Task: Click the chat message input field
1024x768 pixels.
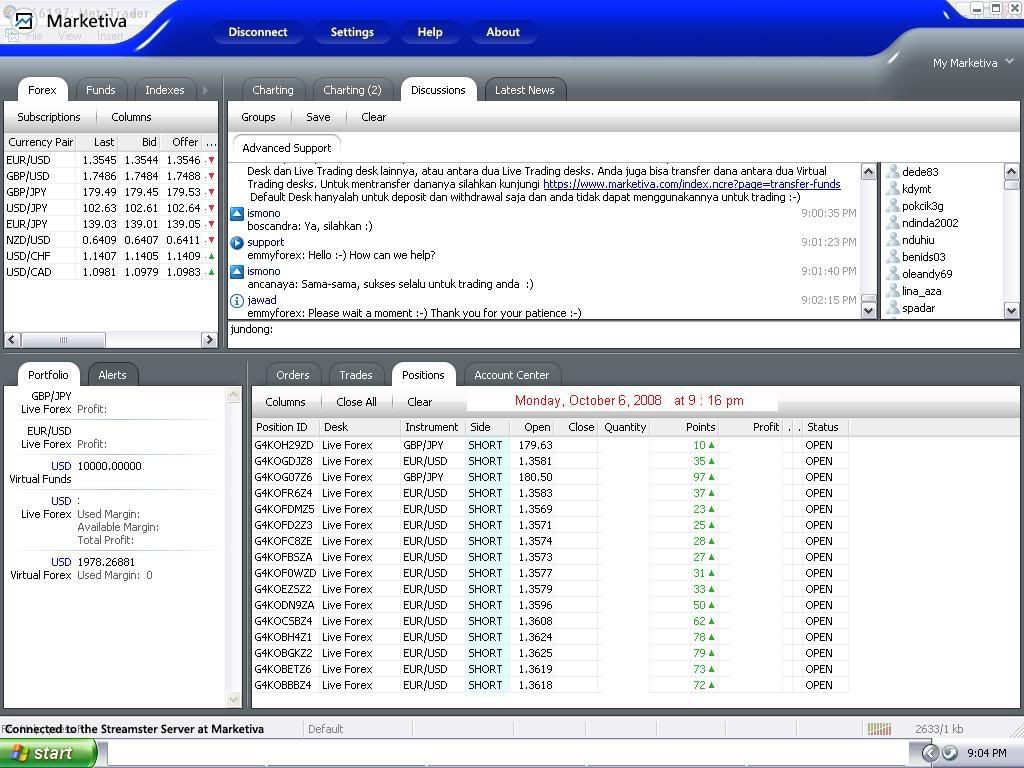Action: [624, 334]
